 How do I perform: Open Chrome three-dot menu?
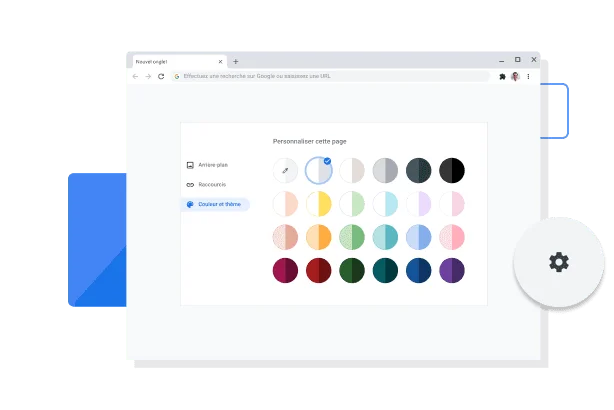[528, 76]
